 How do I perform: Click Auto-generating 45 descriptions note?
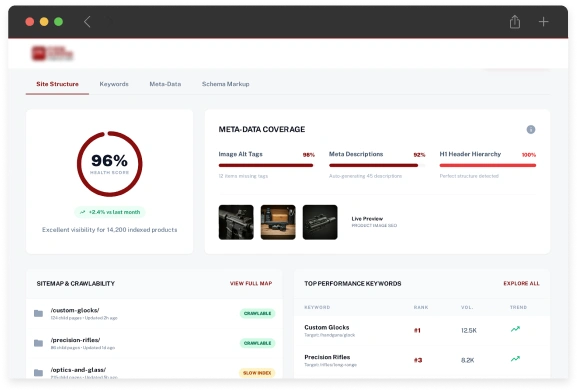pos(365,176)
